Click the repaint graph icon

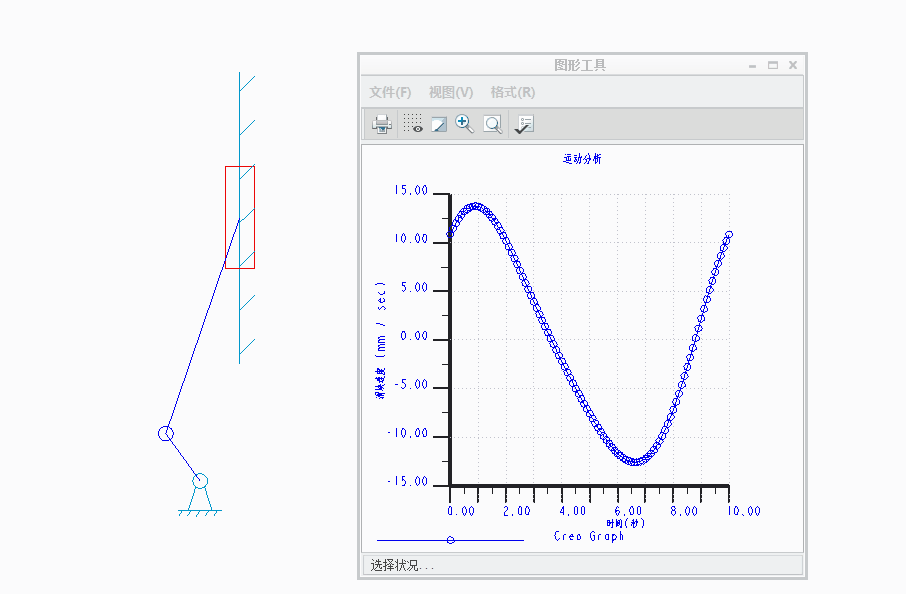click(x=439, y=124)
